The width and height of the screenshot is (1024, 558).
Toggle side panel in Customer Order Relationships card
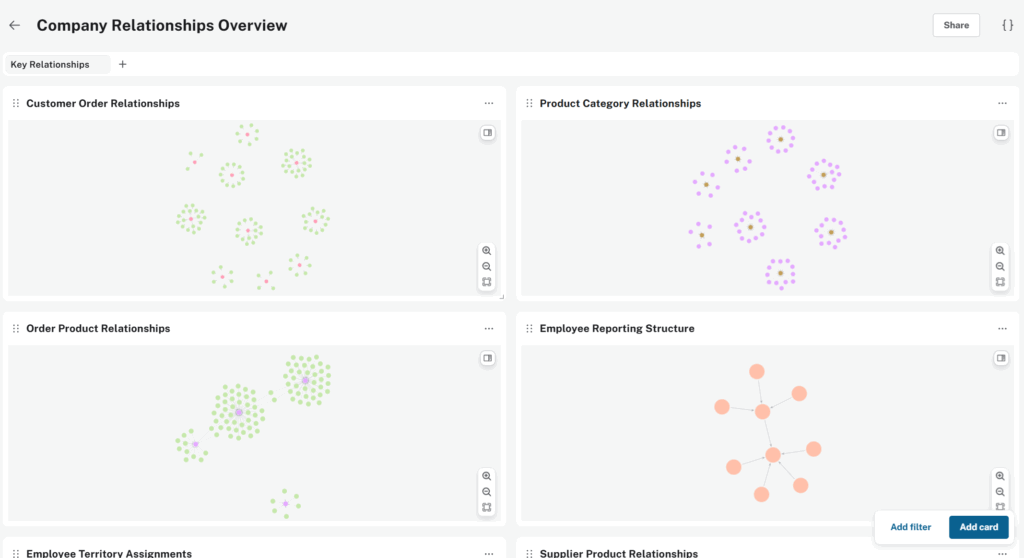tap(487, 133)
